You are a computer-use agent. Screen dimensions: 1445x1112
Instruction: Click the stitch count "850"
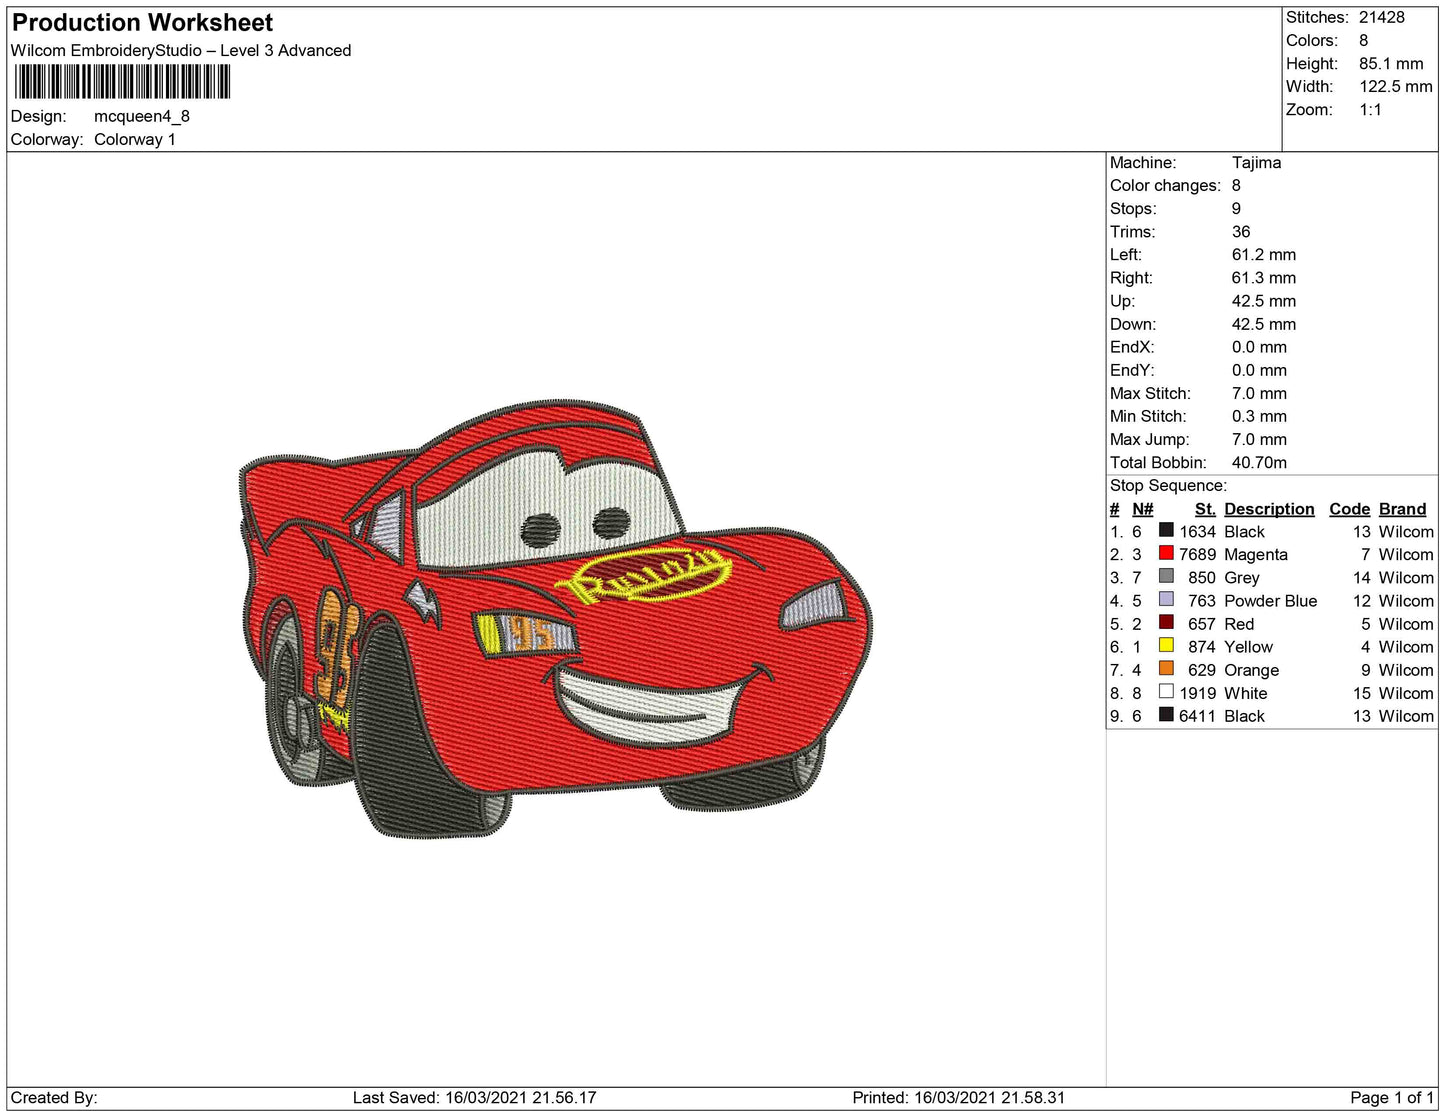pyautogui.click(x=1202, y=577)
